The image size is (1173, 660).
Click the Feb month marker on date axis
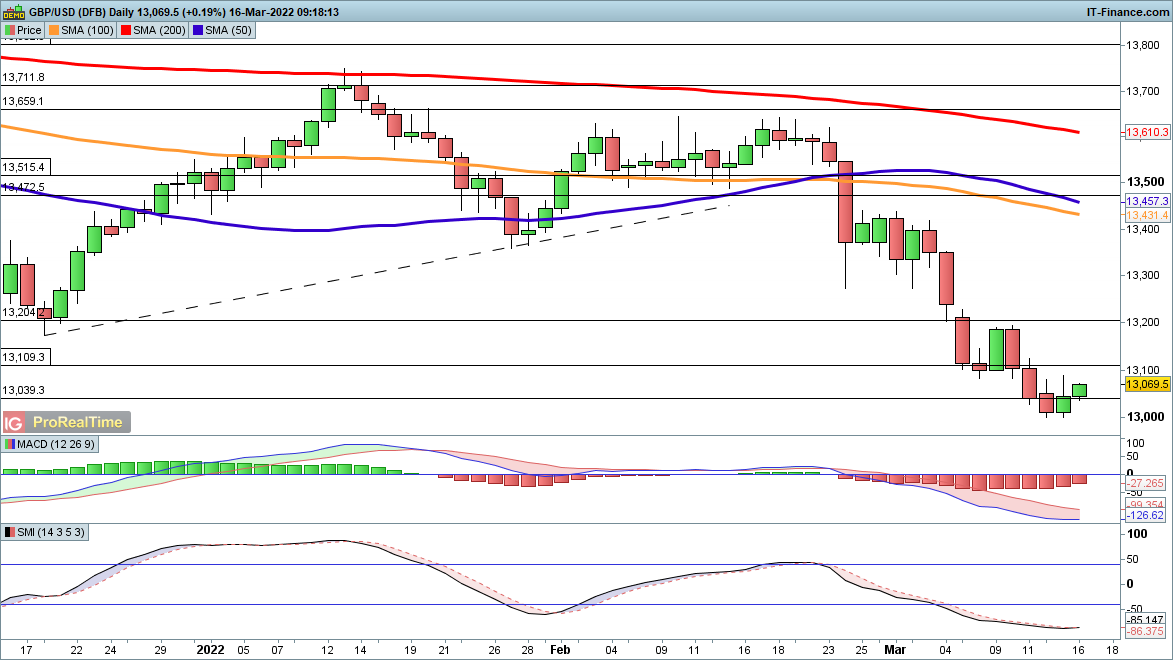[x=560, y=650]
